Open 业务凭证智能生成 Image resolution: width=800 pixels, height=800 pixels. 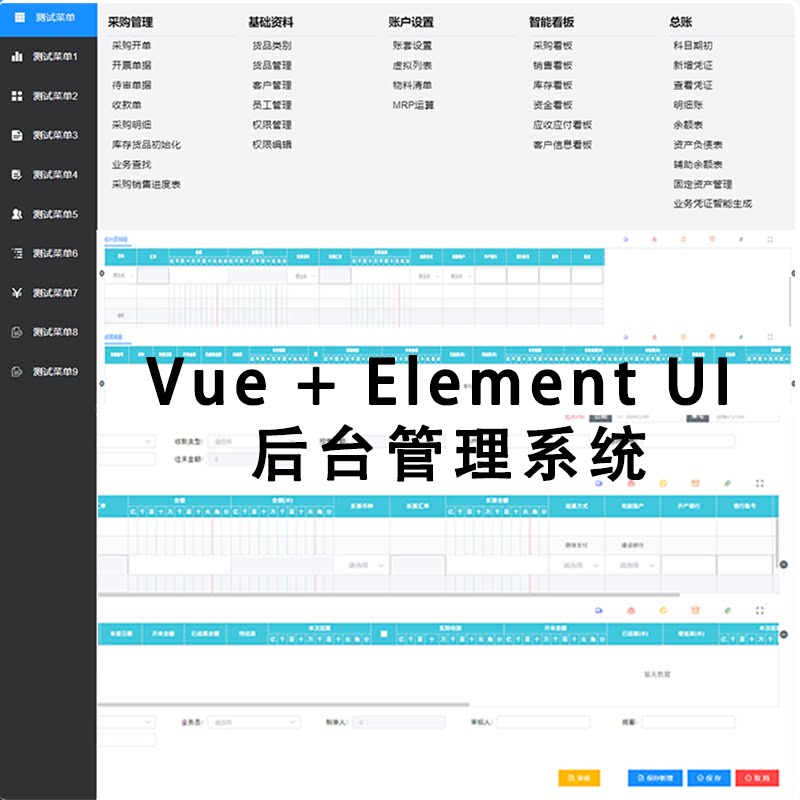713,204
